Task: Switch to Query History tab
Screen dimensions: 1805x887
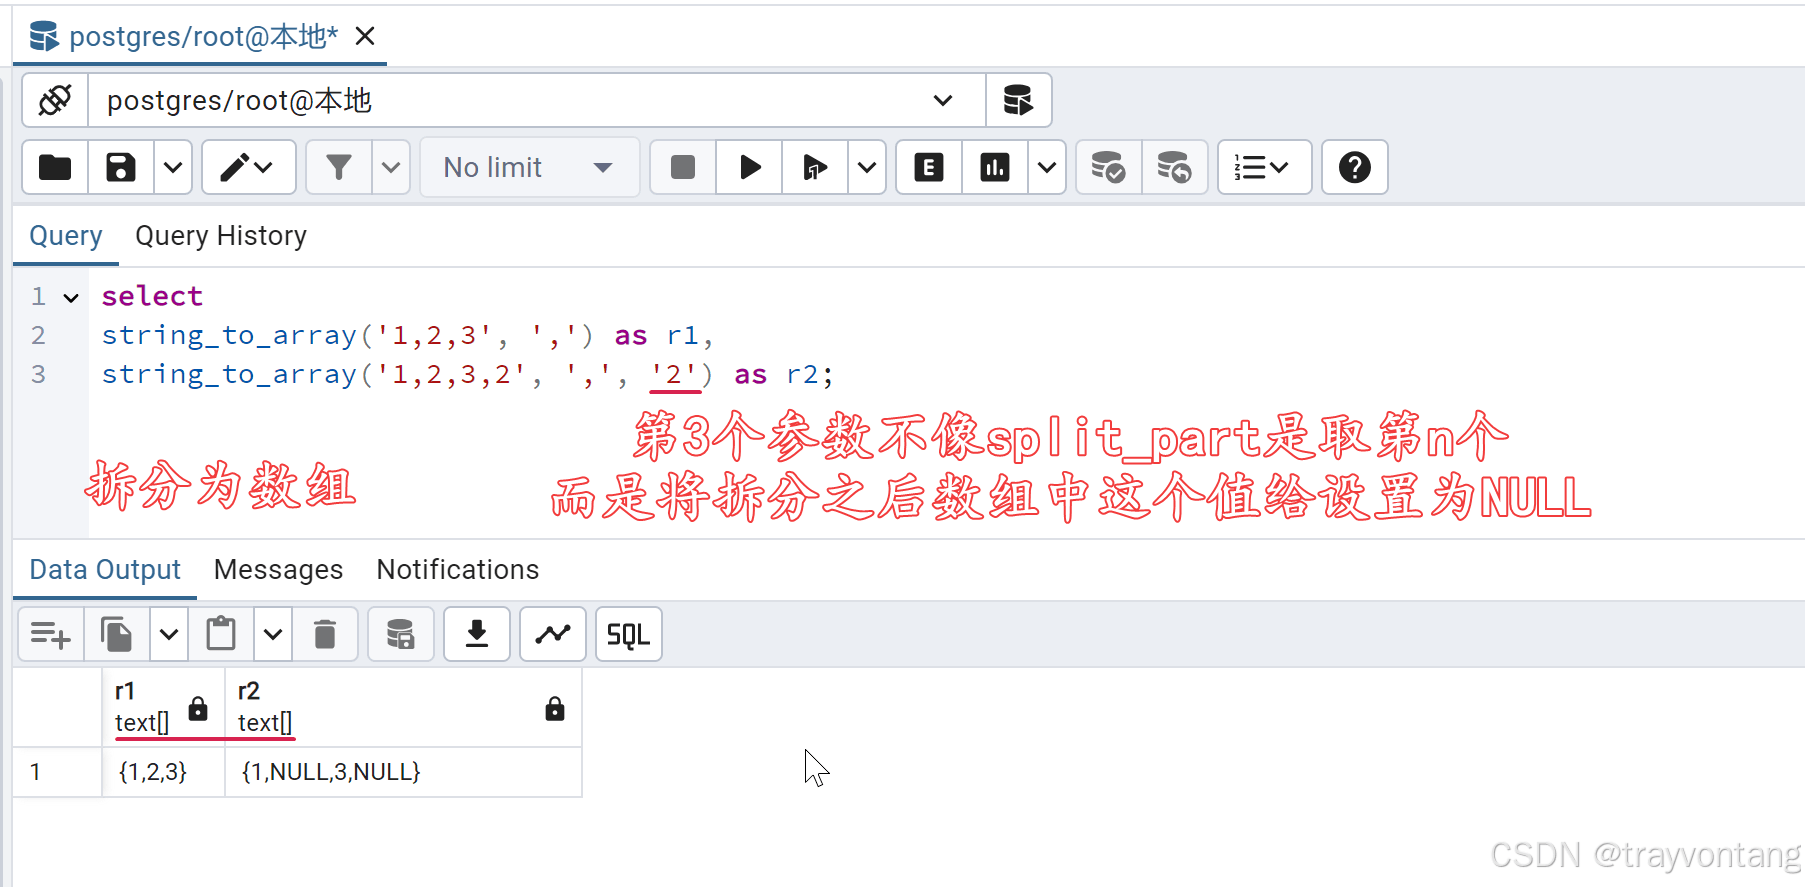Action: coord(221,236)
